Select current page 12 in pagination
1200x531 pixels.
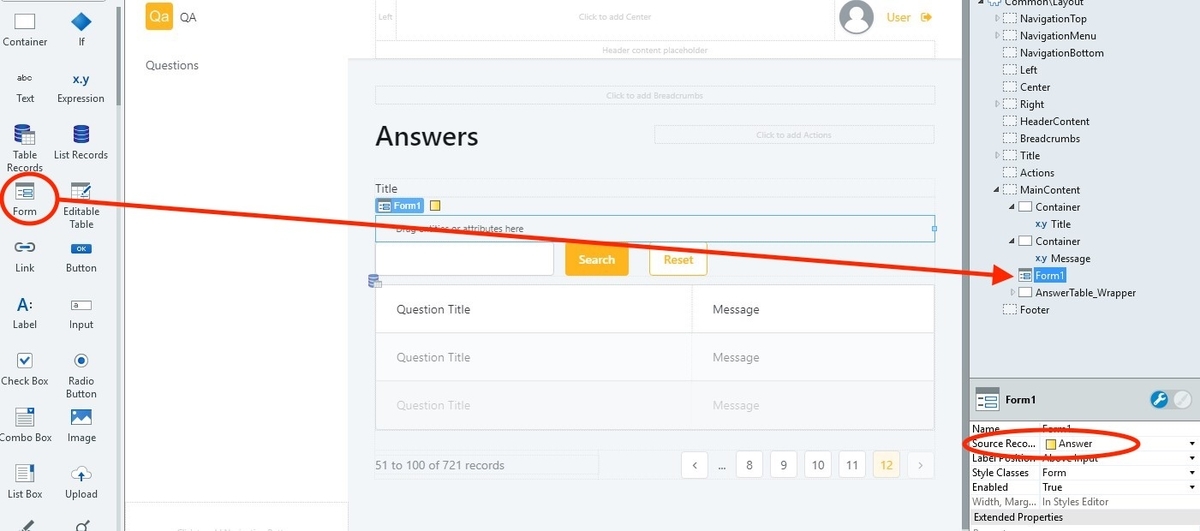(886, 464)
